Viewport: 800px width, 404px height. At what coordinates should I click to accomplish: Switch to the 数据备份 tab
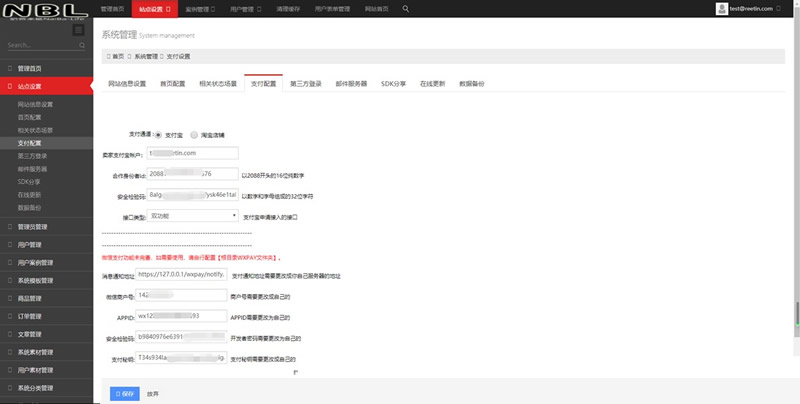pyautogui.click(x=472, y=84)
